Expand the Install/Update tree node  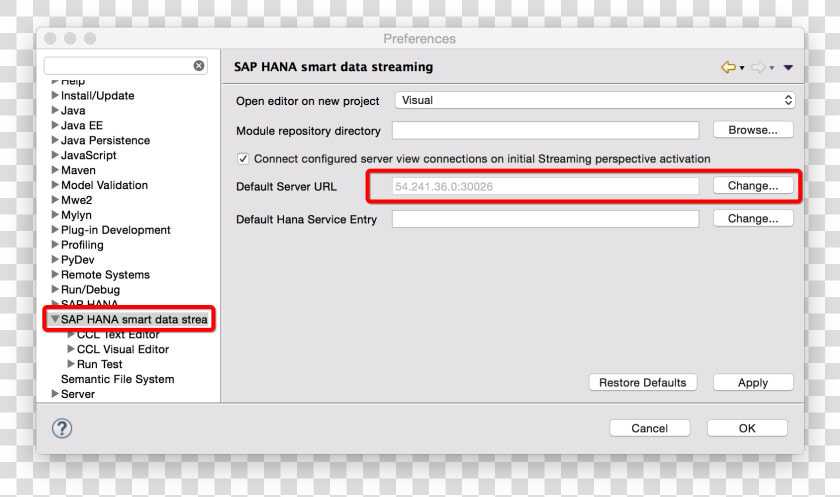[x=55, y=95]
